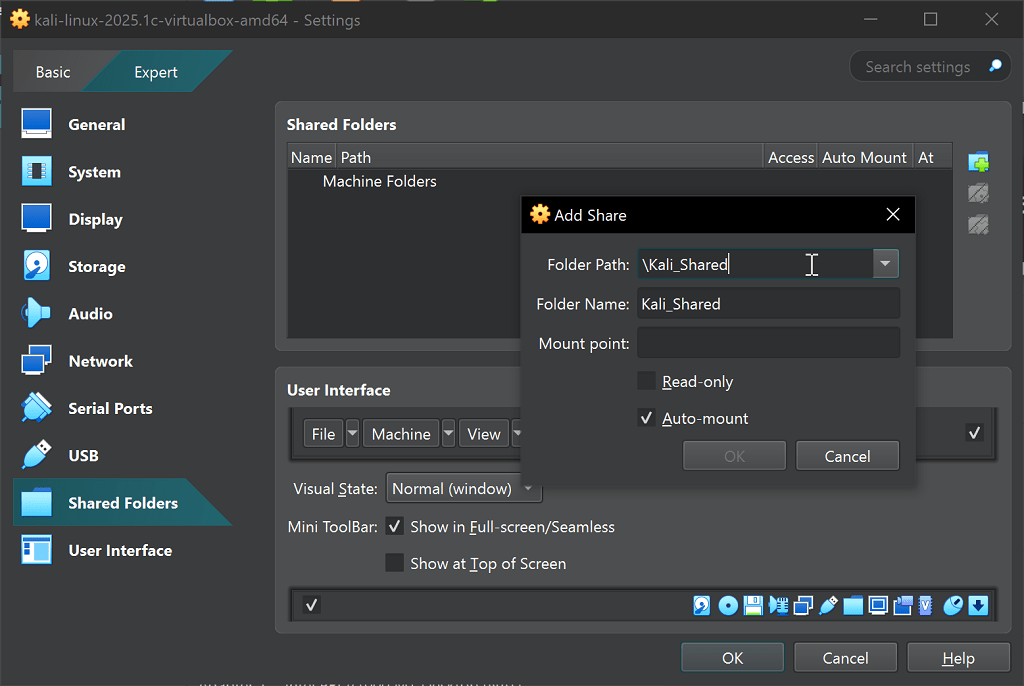This screenshot has height=686, width=1024.
Task: Click the Access column header
Action: [791, 157]
